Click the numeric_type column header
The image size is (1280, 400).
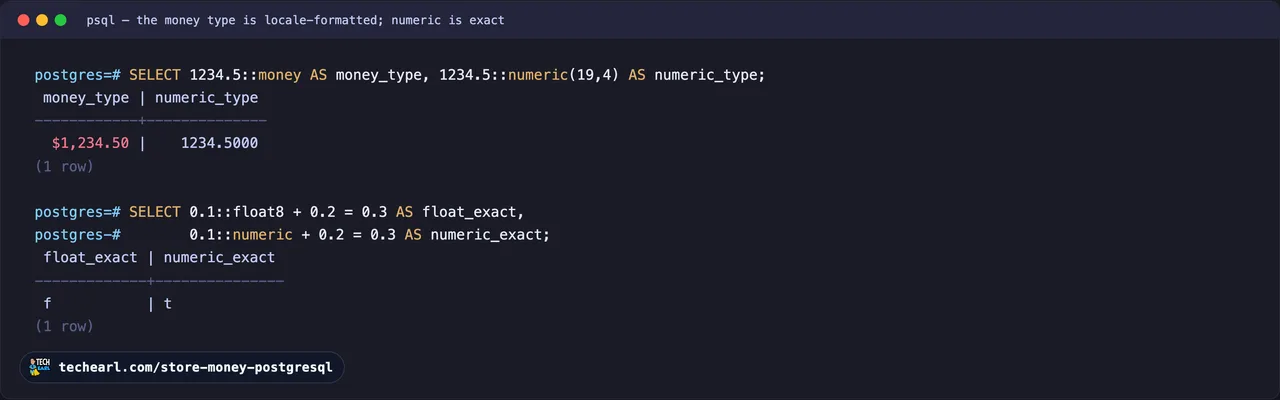206,98
